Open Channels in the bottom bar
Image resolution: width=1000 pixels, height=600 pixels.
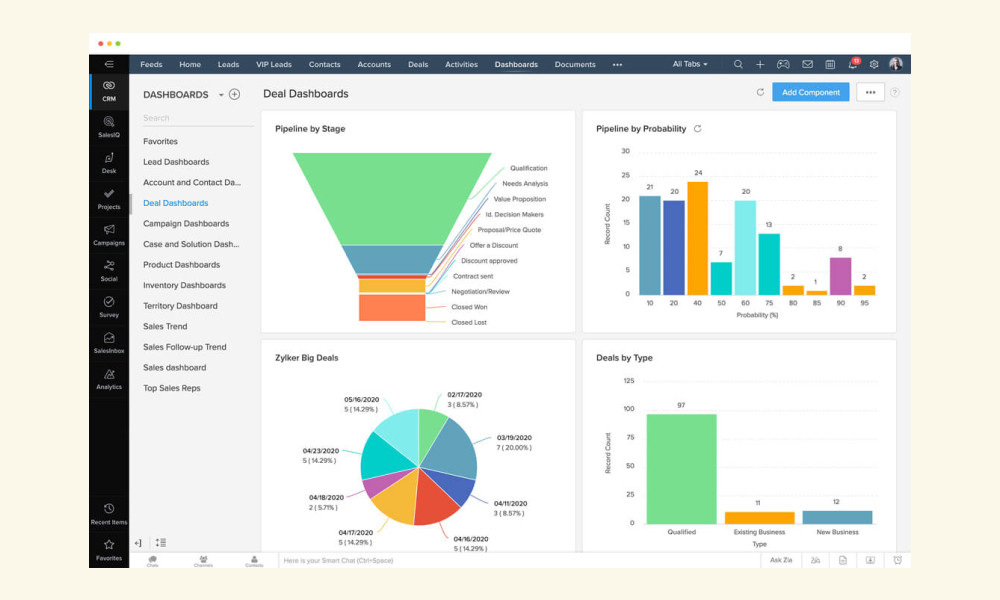[x=203, y=561]
